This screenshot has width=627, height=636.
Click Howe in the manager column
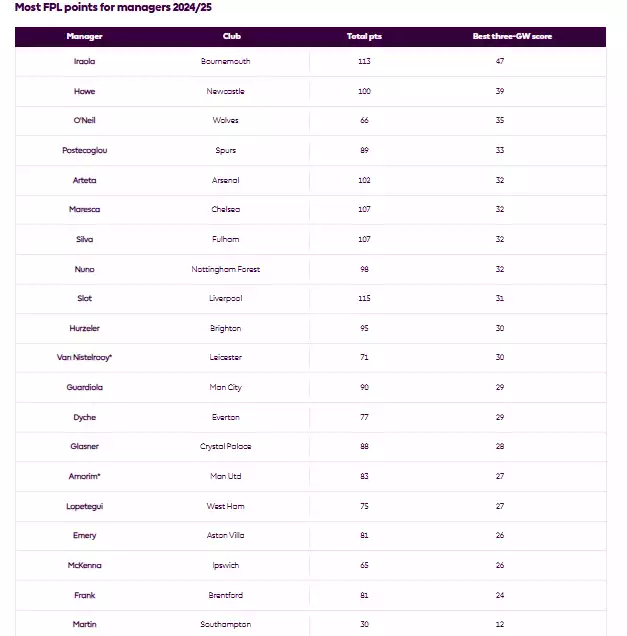(x=85, y=91)
